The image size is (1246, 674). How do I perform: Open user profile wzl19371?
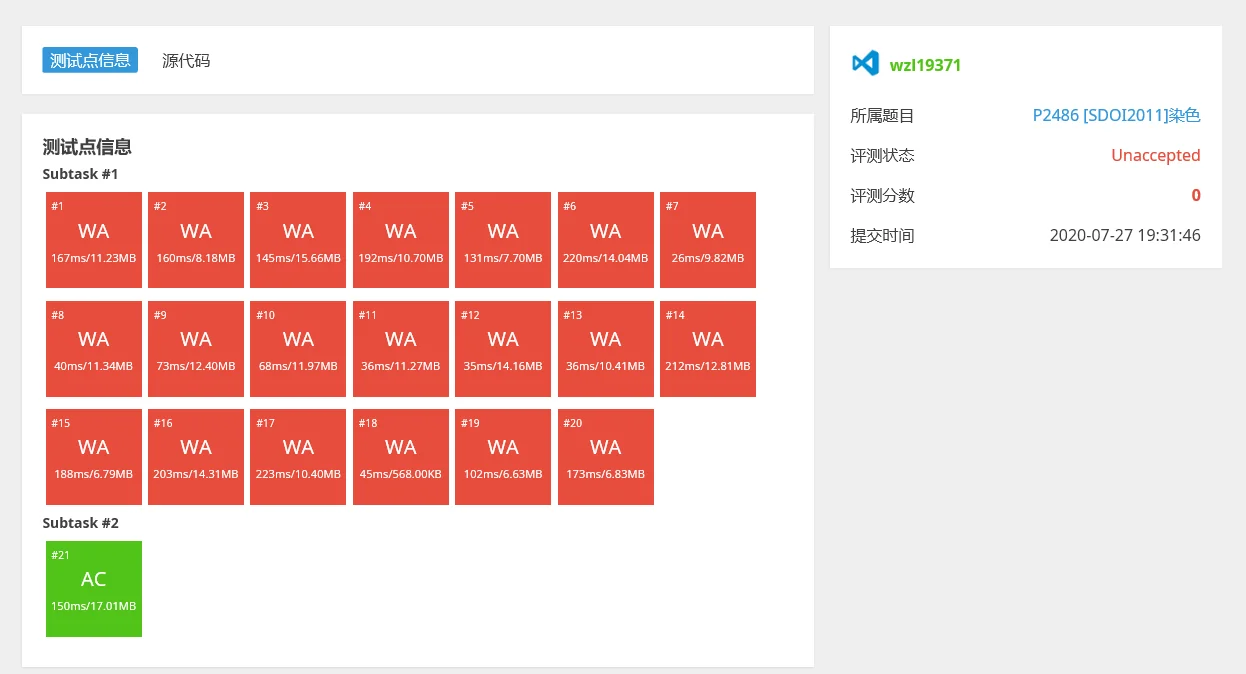coord(925,65)
